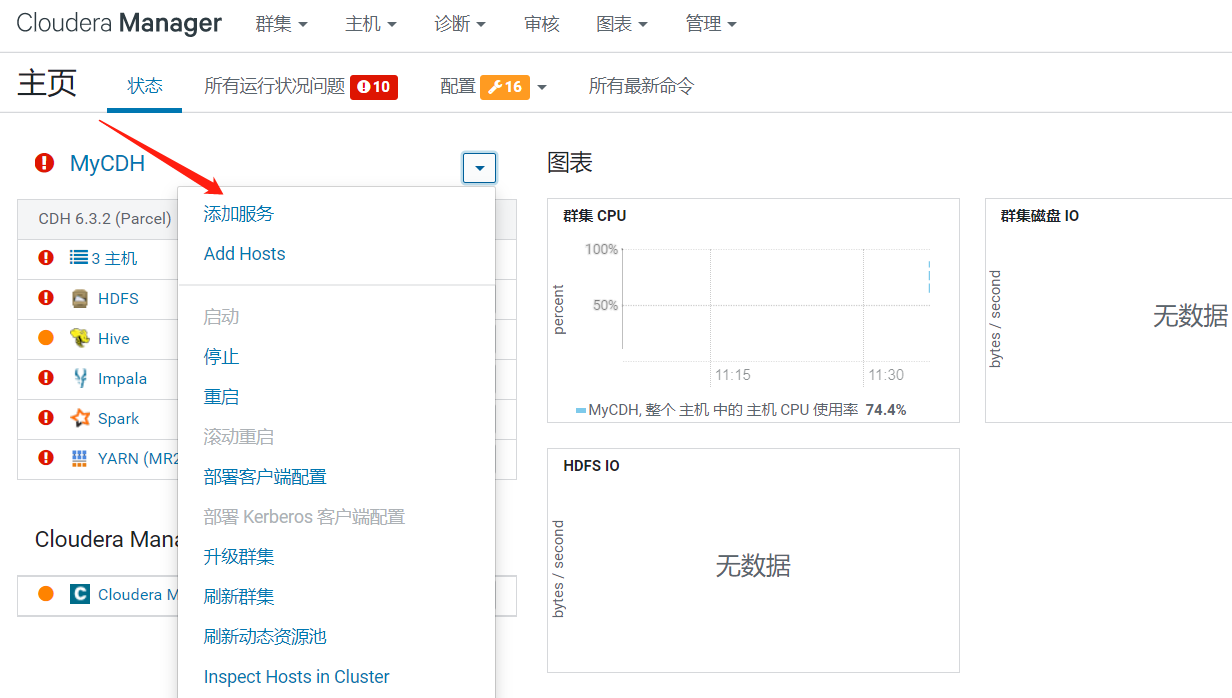This screenshot has height=698, width=1232.
Task: Select 刷新群集 menu entry
Action: tap(239, 597)
